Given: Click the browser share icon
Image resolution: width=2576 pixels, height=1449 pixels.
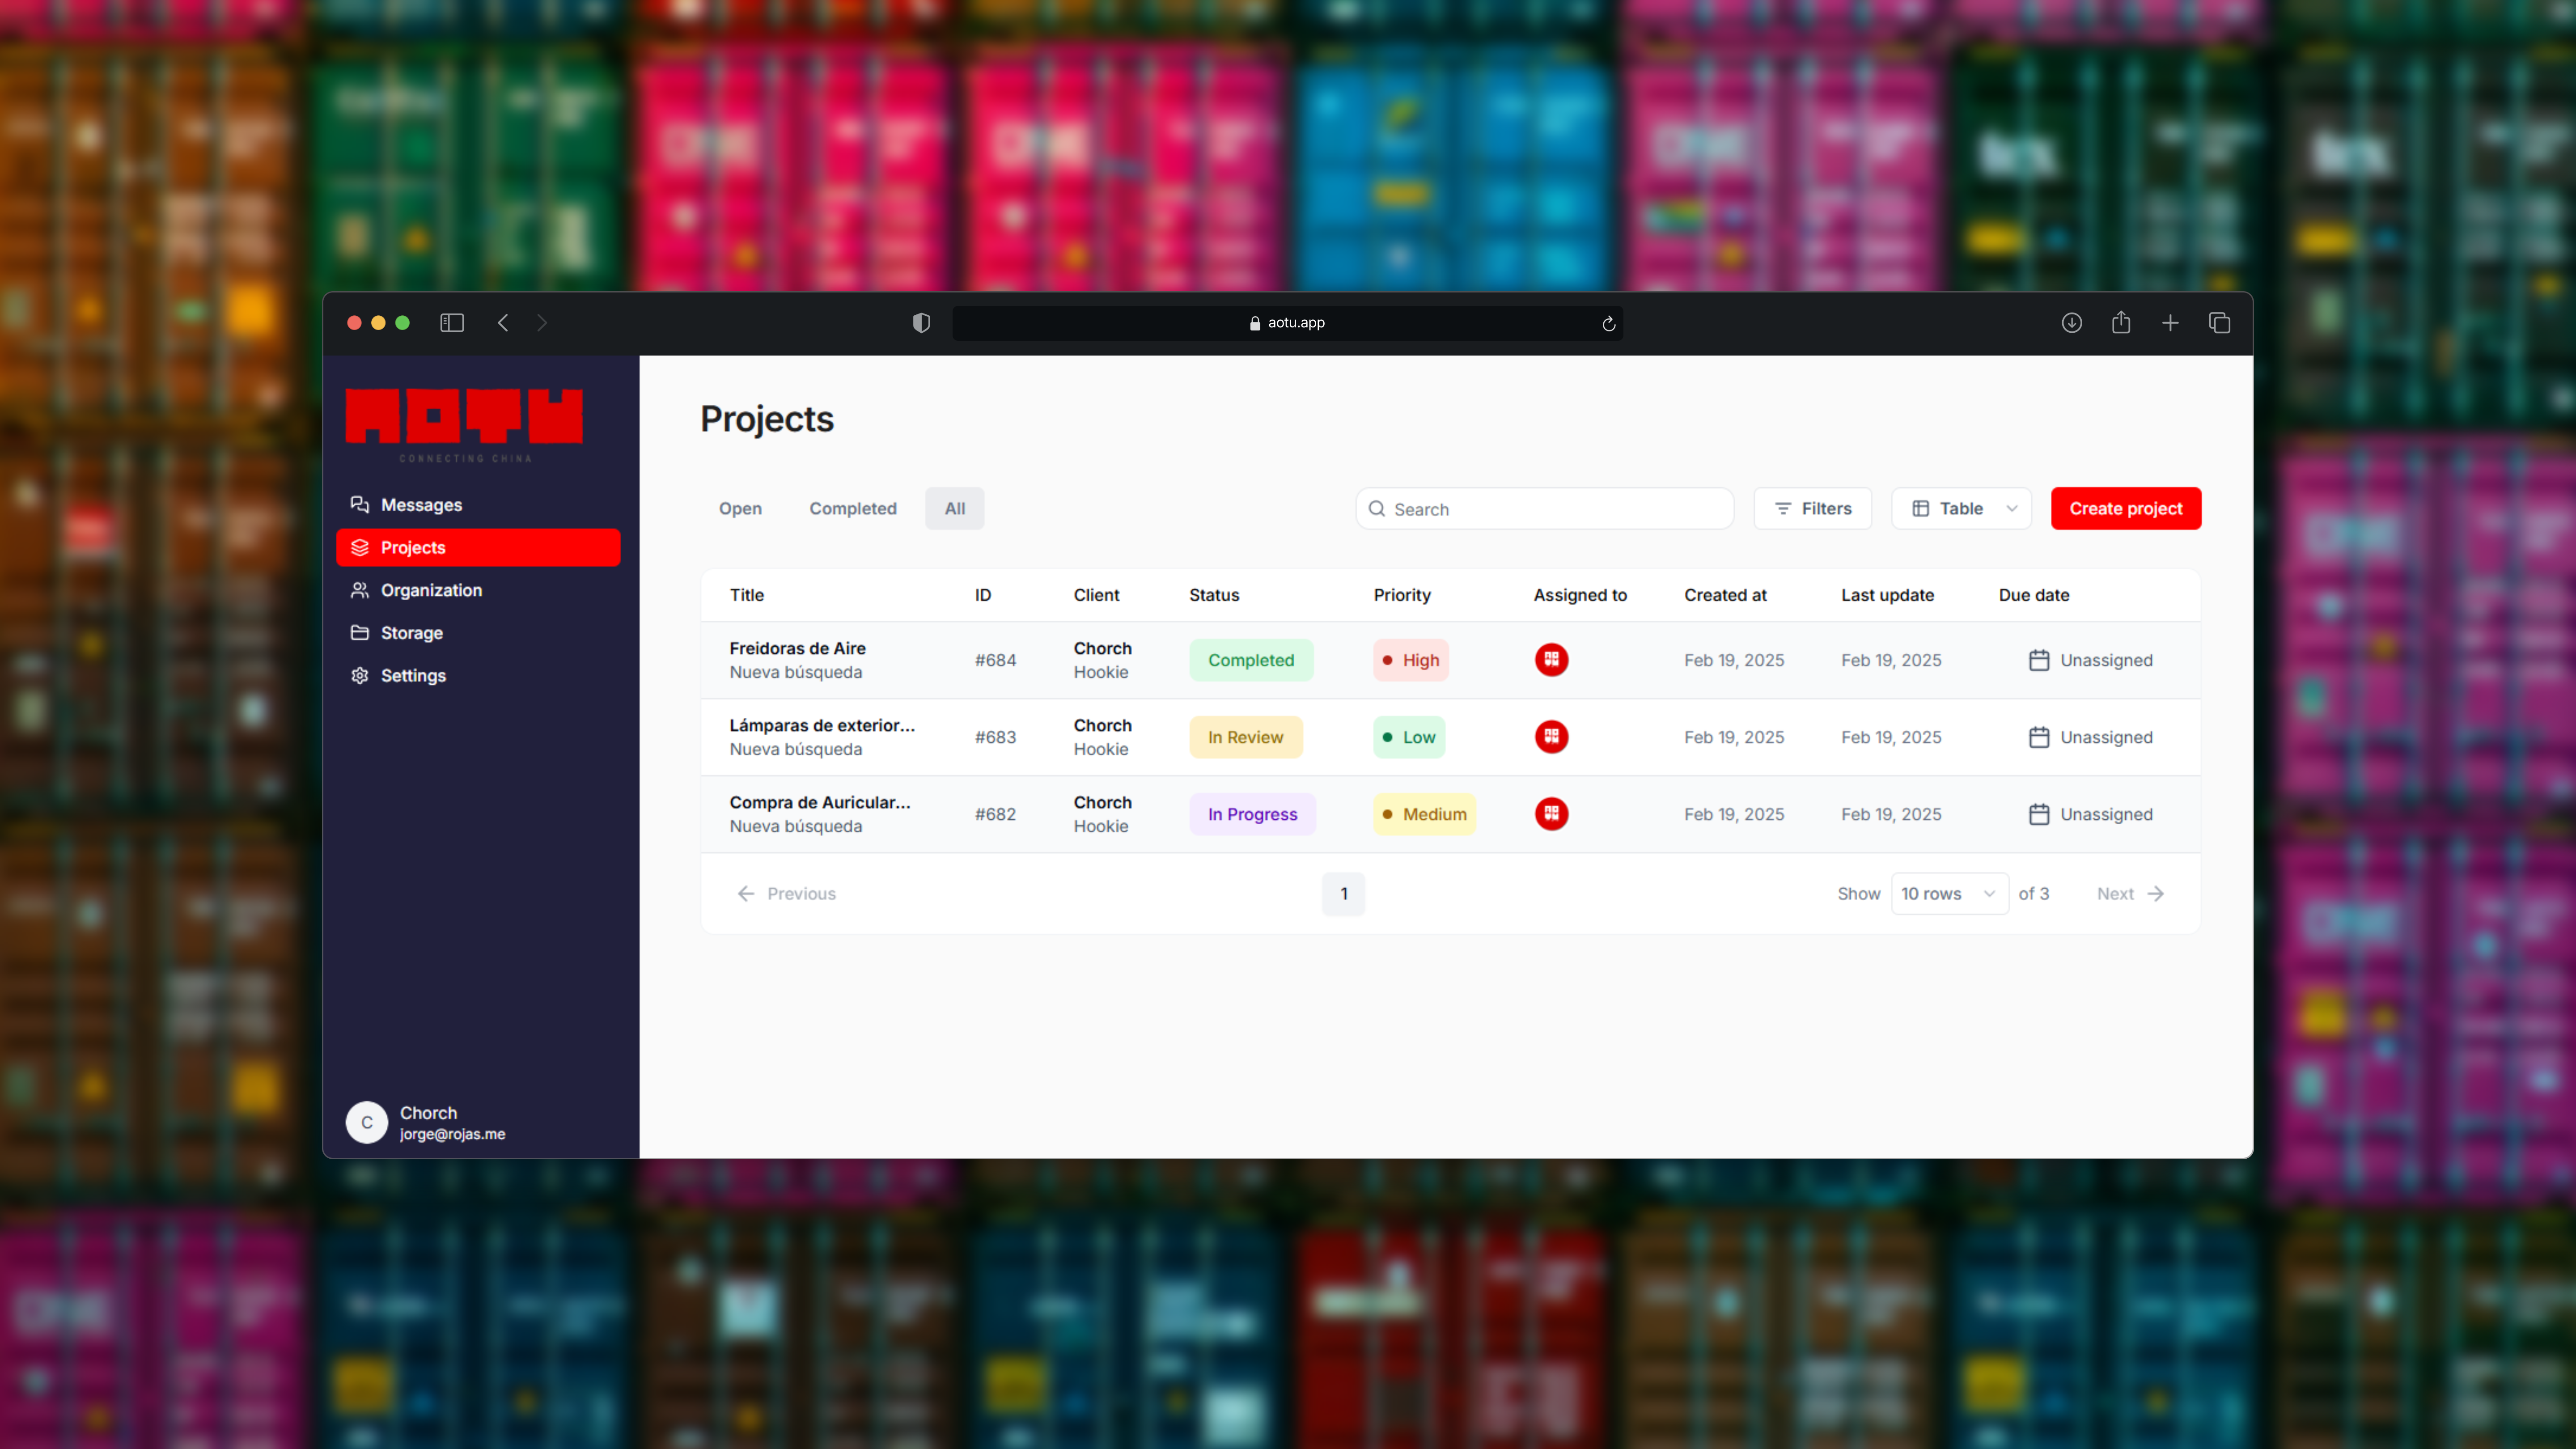Looking at the screenshot, I should [x=2121, y=322].
